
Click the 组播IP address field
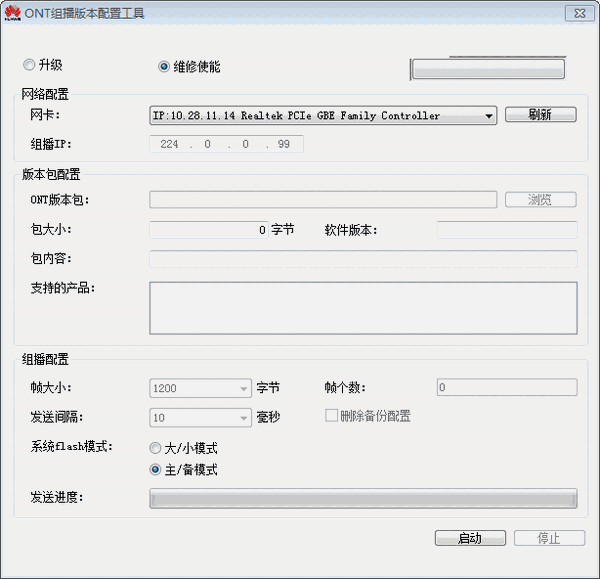pyautogui.click(x=226, y=144)
